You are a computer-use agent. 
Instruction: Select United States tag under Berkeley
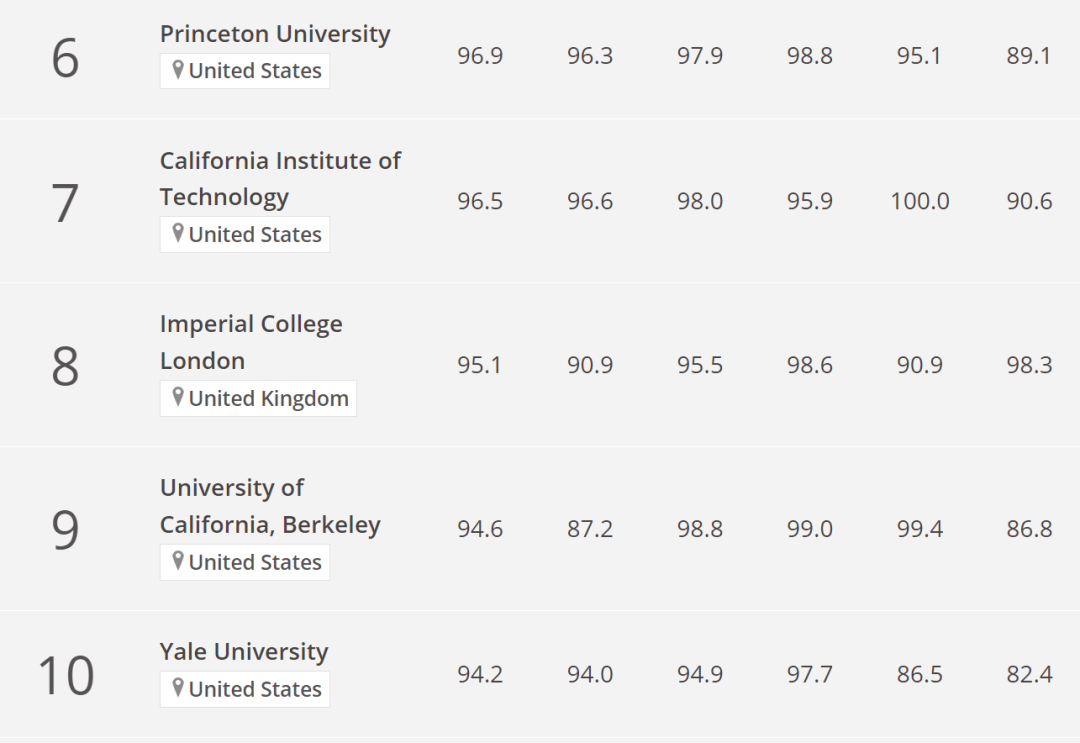245,563
